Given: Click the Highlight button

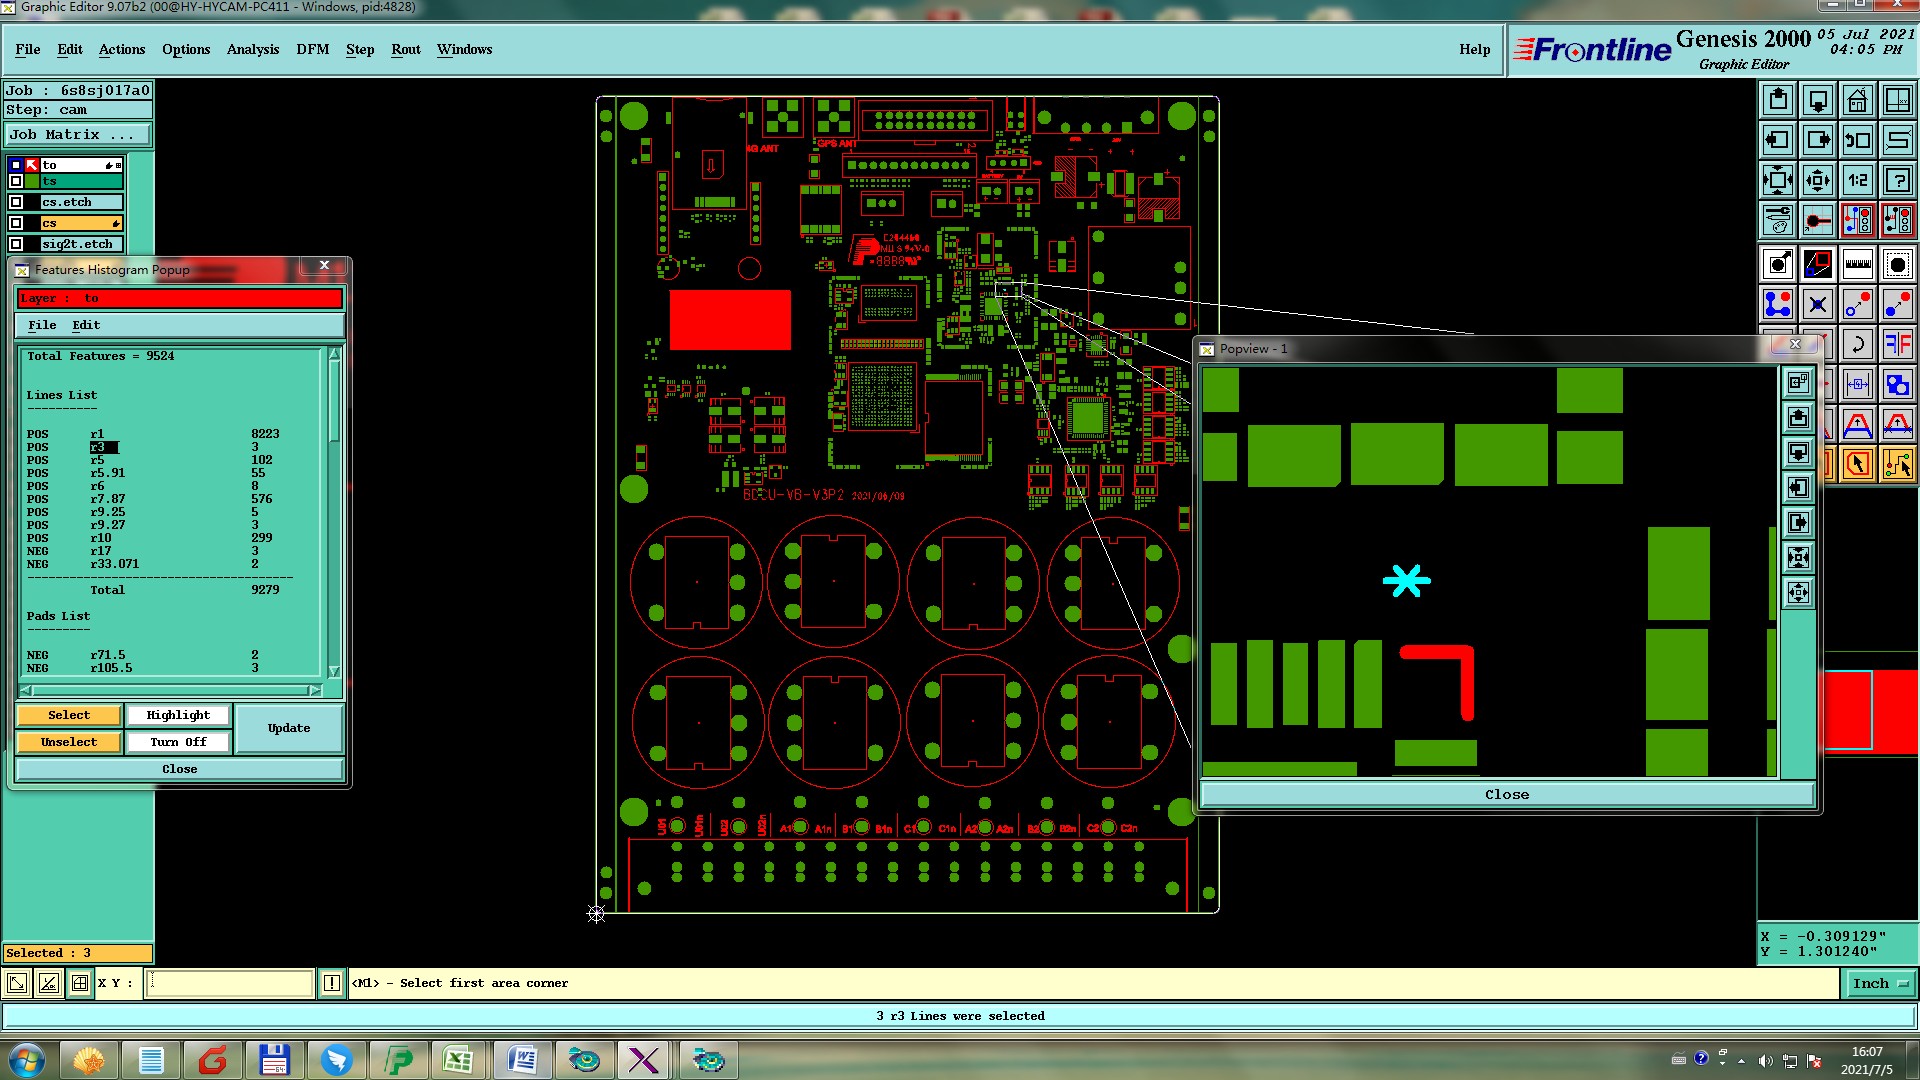Looking at the screenshot, I should [178, 715].
